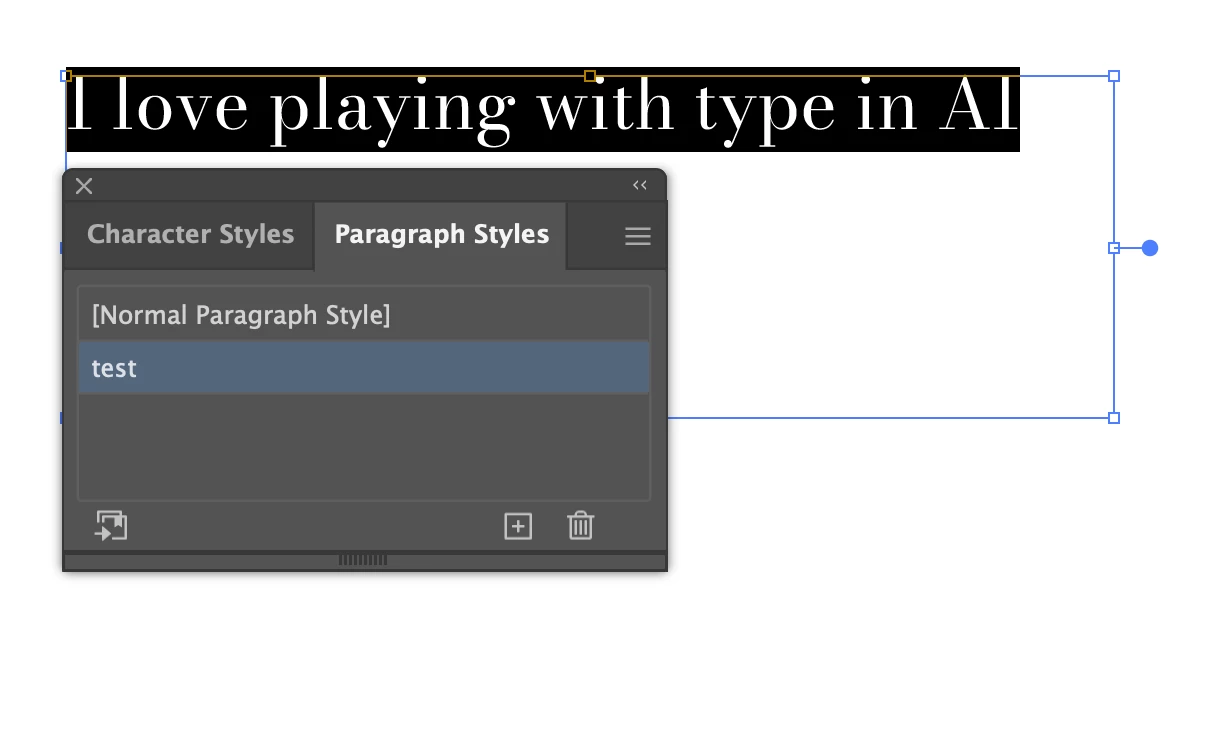Screen dimensions: 1220x748
Task: Click the top-center handle of the text frame
Action: [590, 76]
